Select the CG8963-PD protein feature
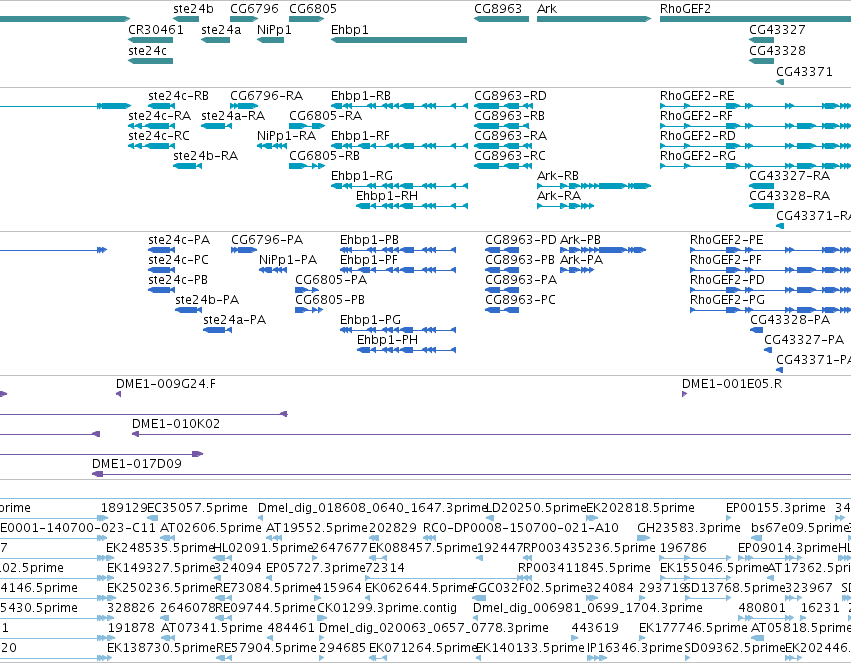 (x=502, y=250)
